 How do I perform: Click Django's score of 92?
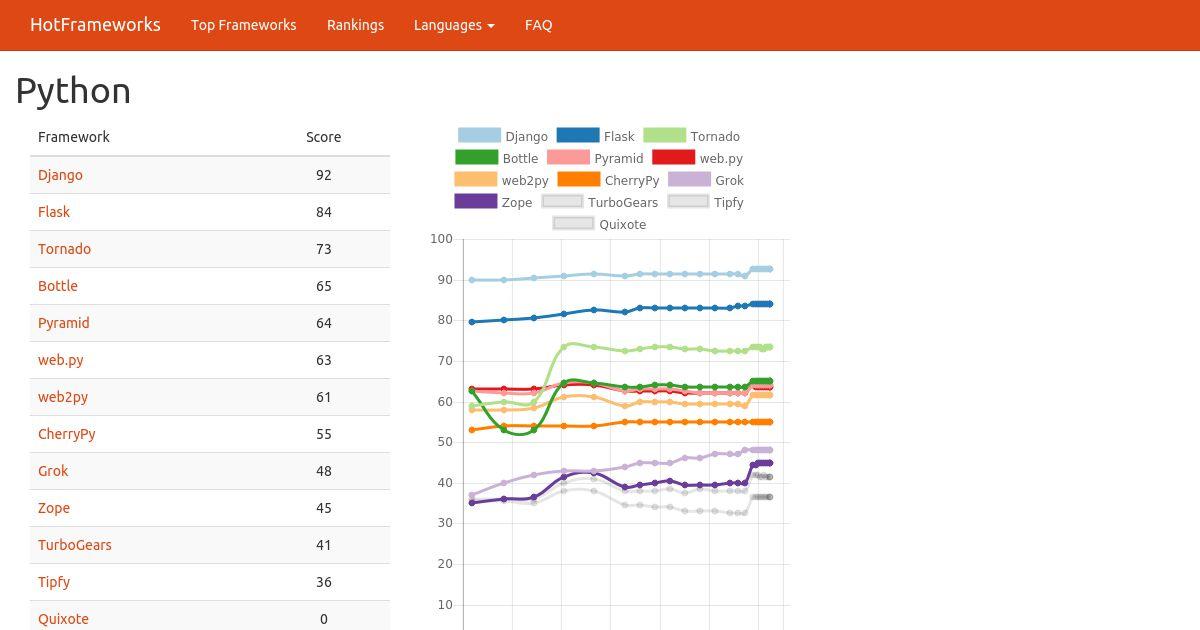pyautogui.click(x=323, y=175)
